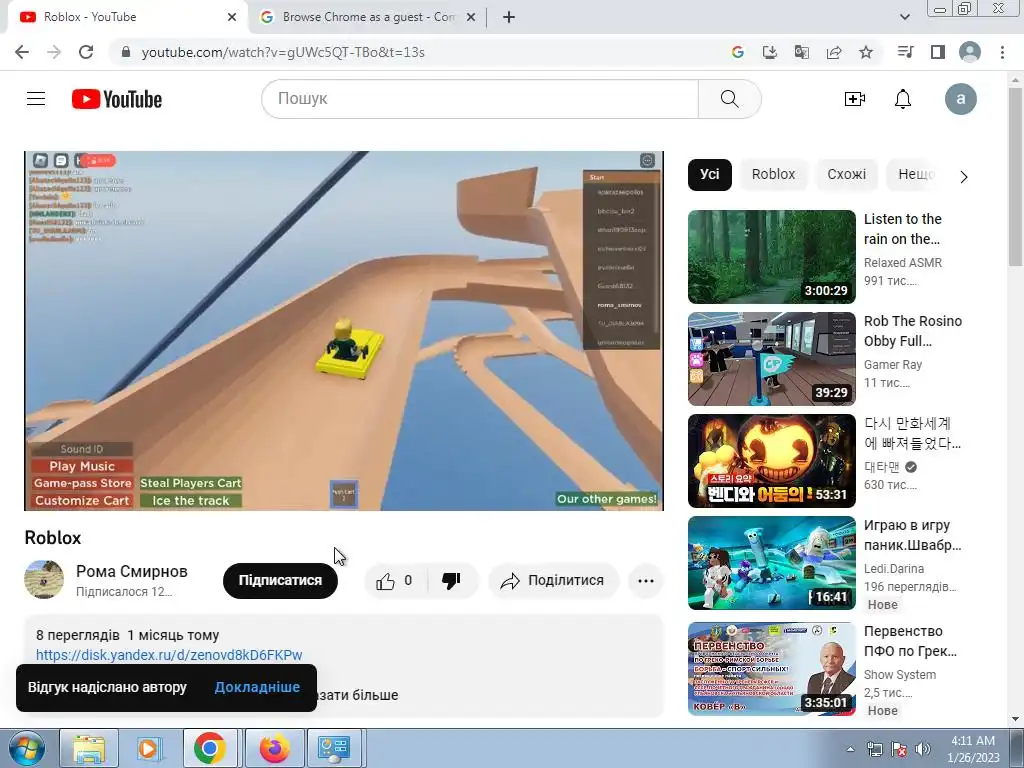Open the Gamer Ray channel name
The width and height of the screenshot is (1024, 768).
pyautogui.click(x=893, y=364)
